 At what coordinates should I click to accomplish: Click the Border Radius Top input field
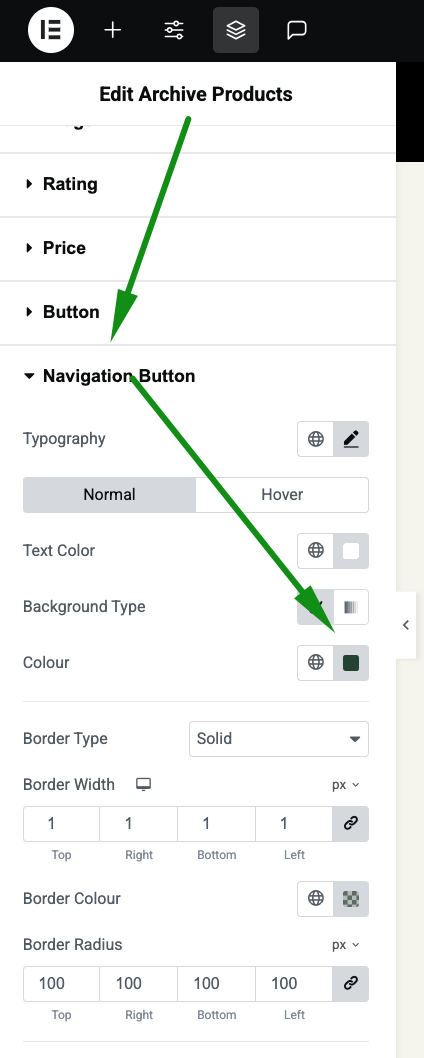click(x=61, y=984)
